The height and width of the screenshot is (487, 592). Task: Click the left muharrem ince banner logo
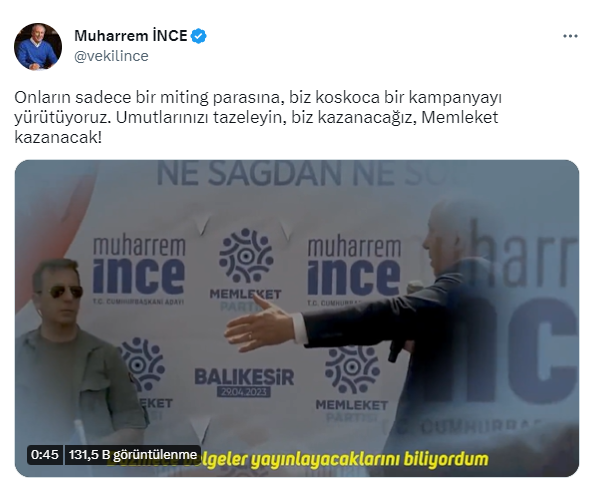tap(139, 270)
